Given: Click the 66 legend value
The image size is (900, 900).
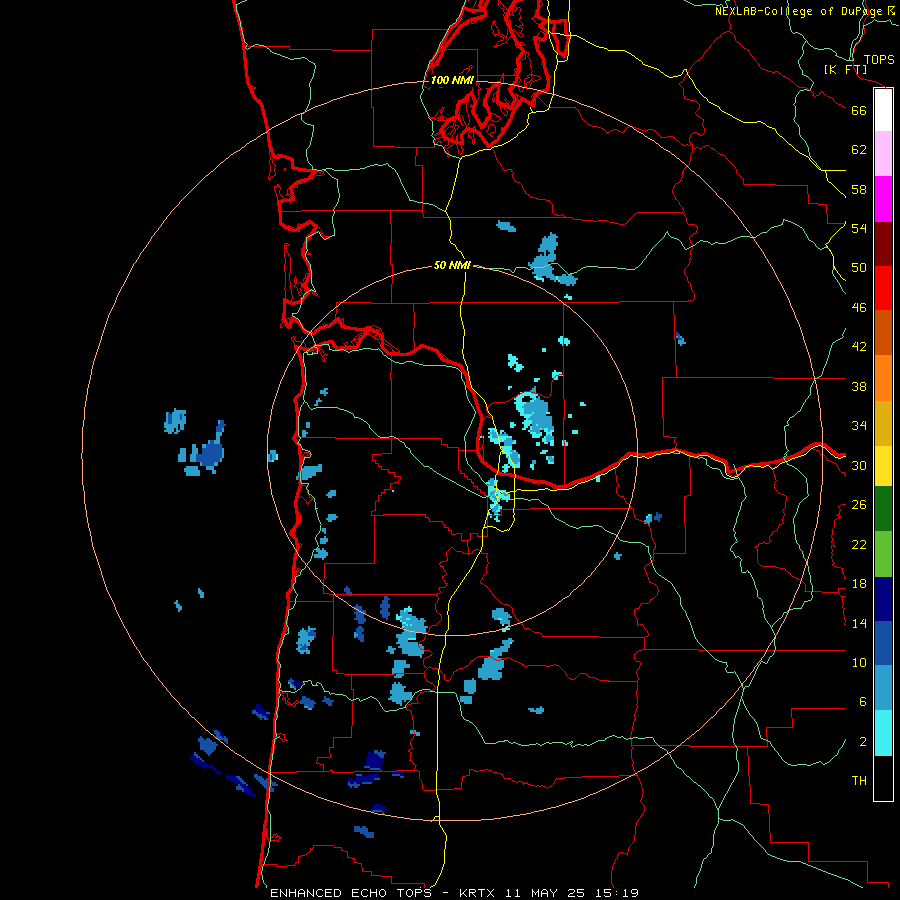Looking at the screenshot, I should tap(859, 110).
